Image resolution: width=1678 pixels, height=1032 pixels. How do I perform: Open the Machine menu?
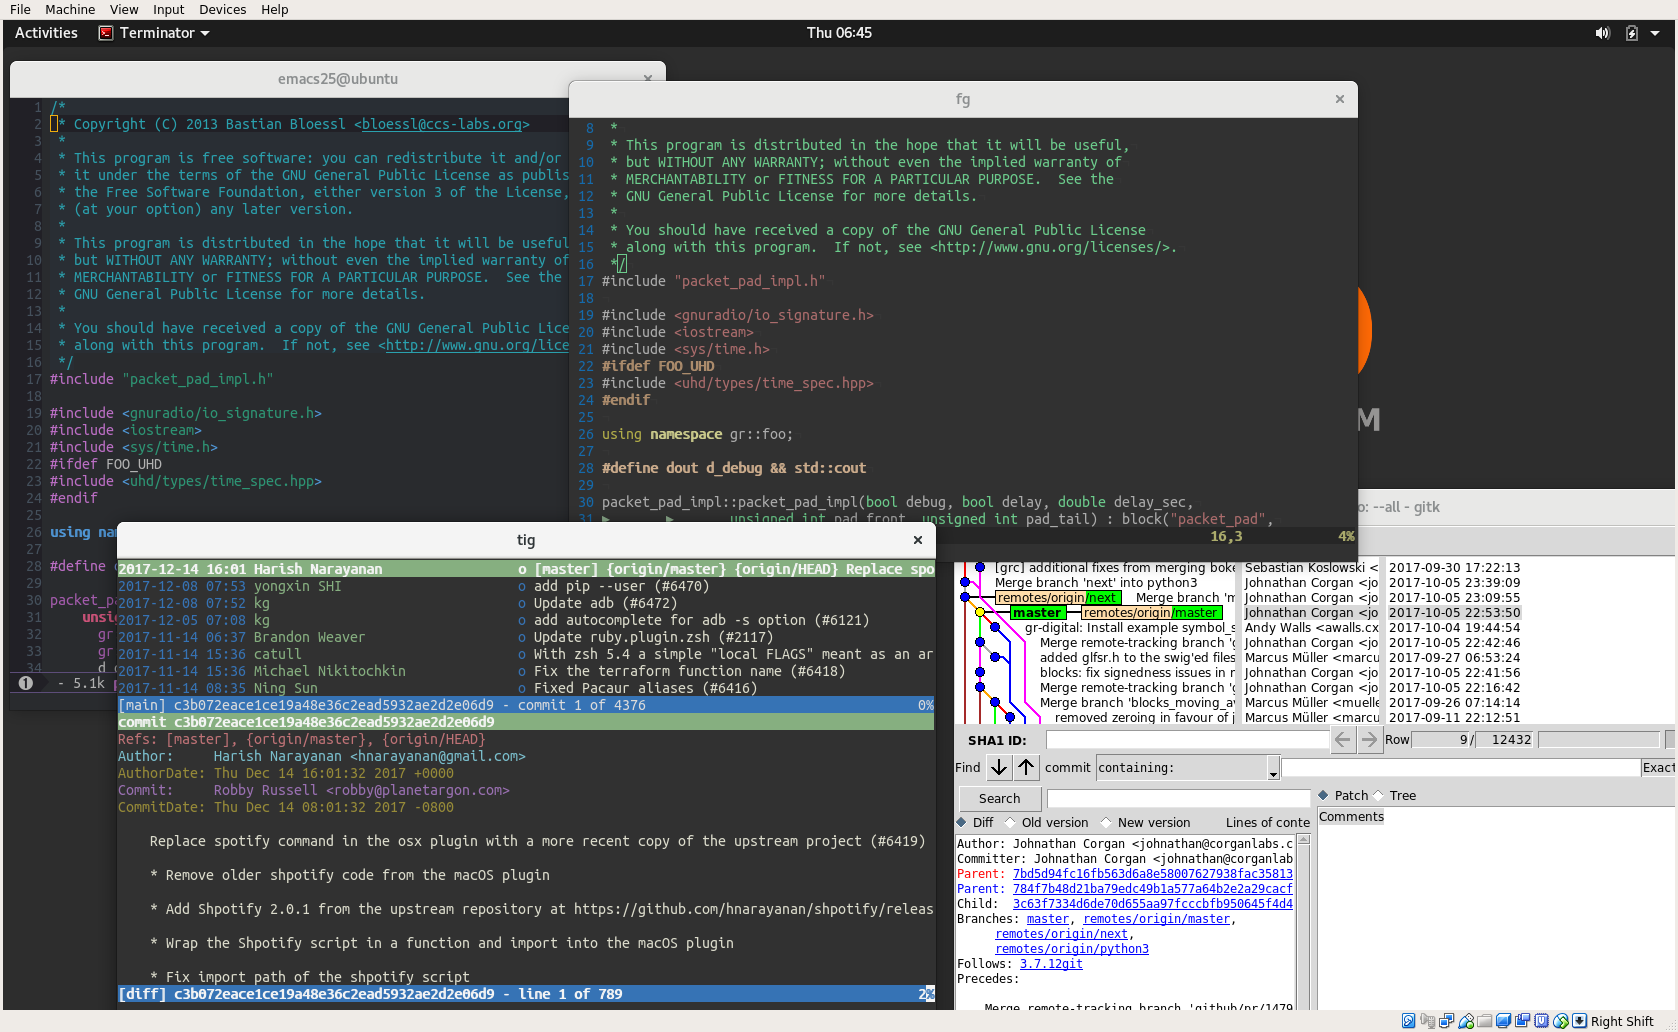(70, 9)
